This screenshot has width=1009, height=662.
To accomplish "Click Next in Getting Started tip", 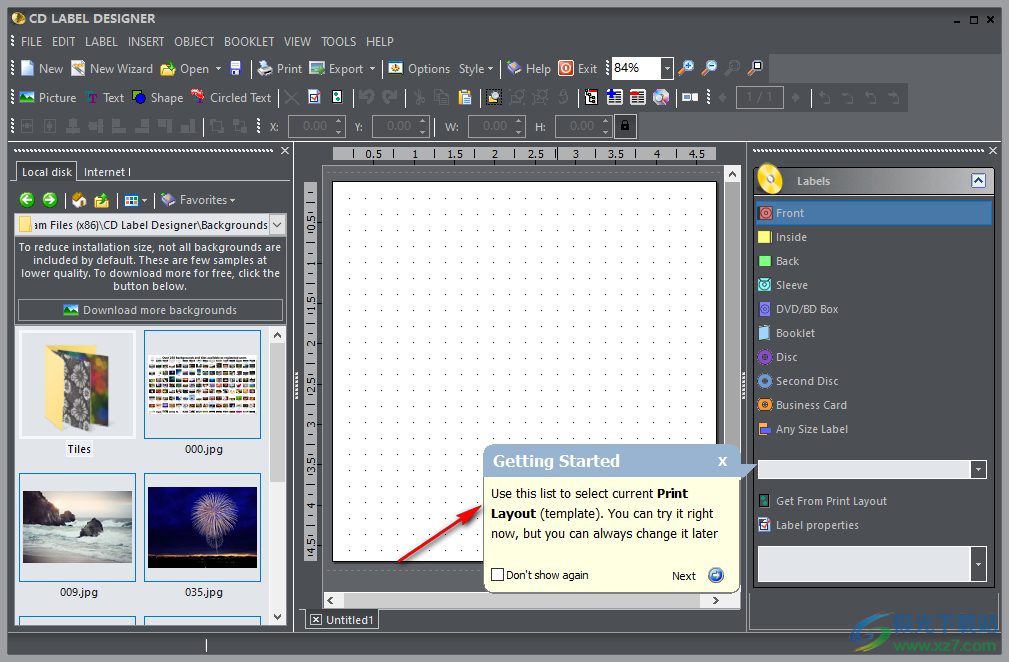I will (x=698, y=575).
